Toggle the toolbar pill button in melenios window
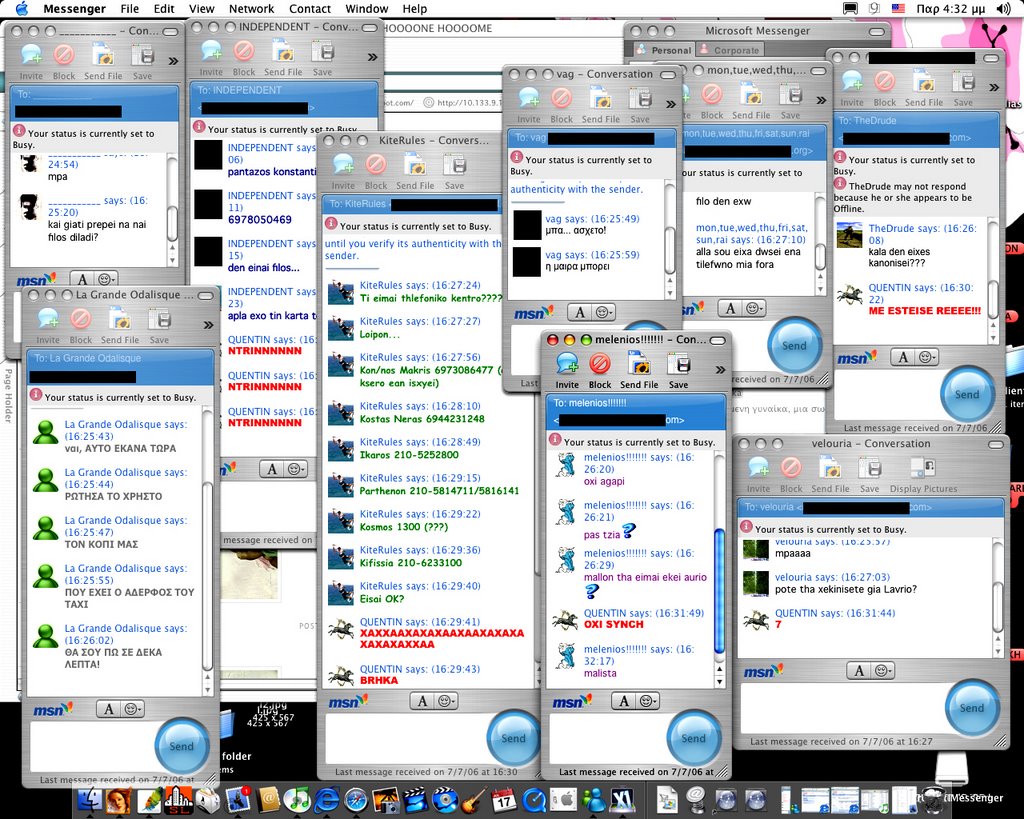1024x819 pixels. pos(717,340)
